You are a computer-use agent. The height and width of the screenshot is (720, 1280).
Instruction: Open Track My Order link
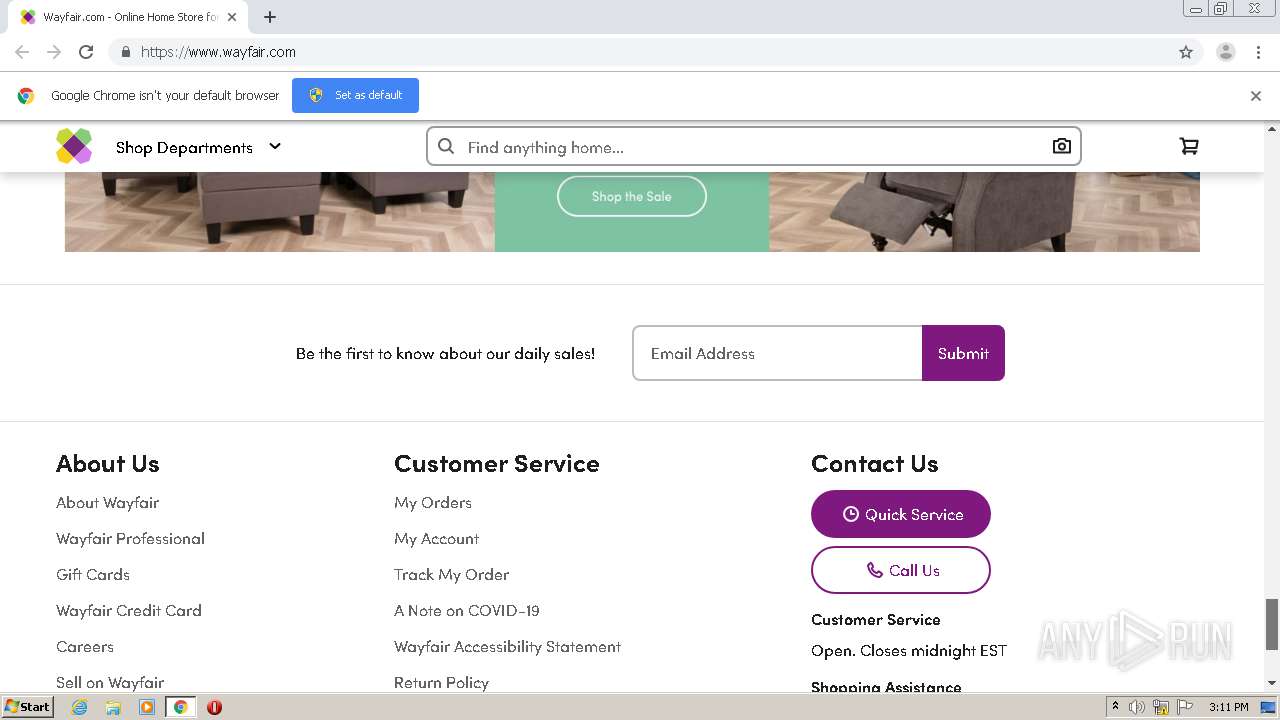tap(451, 574)
